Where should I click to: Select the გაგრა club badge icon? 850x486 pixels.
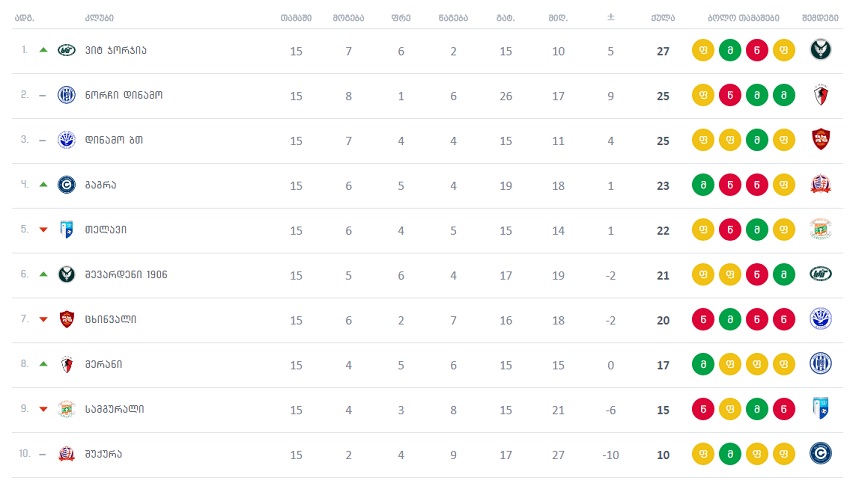click(67, 185)
